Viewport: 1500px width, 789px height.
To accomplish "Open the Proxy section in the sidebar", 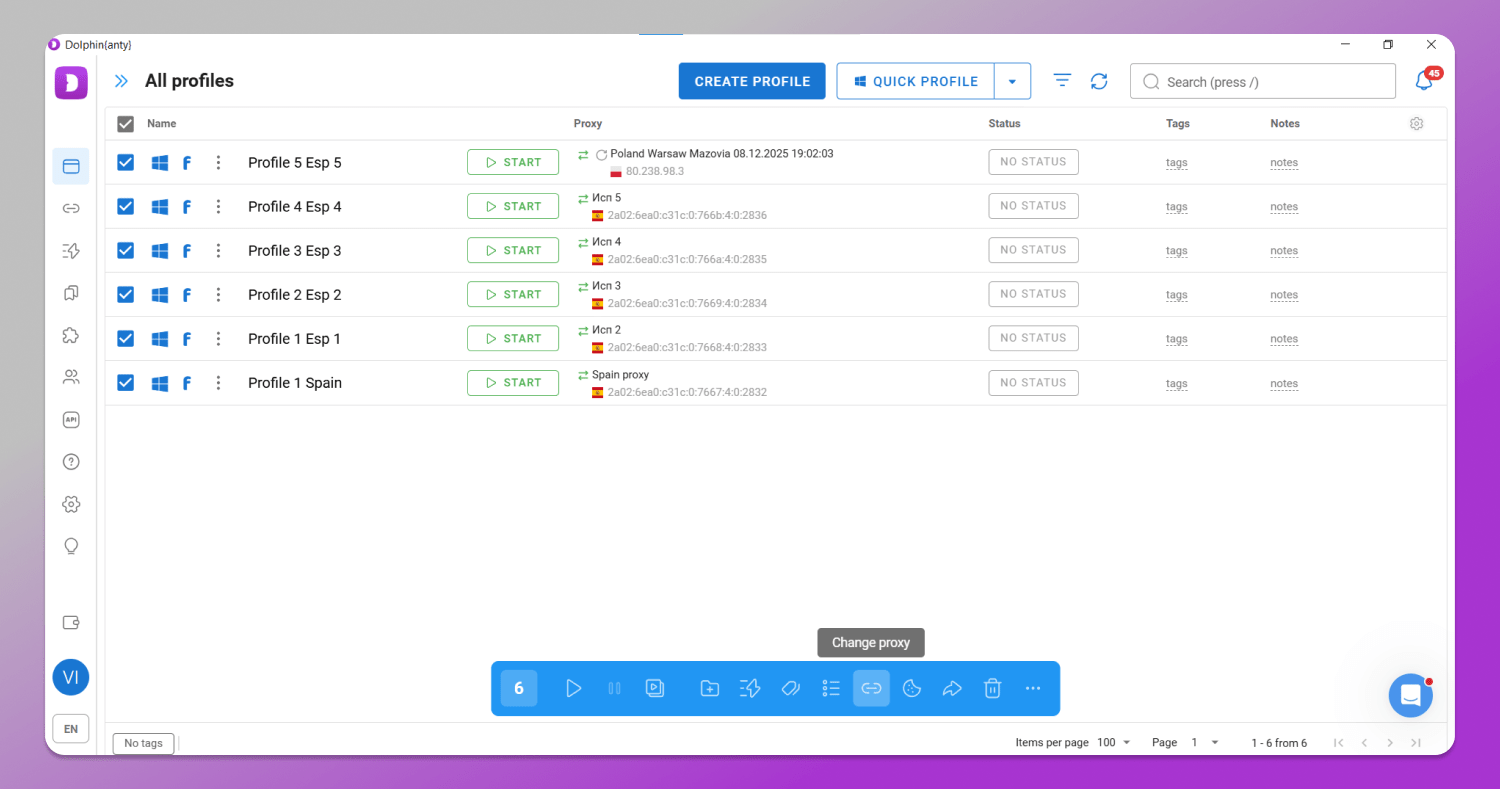I will point(71,208).
